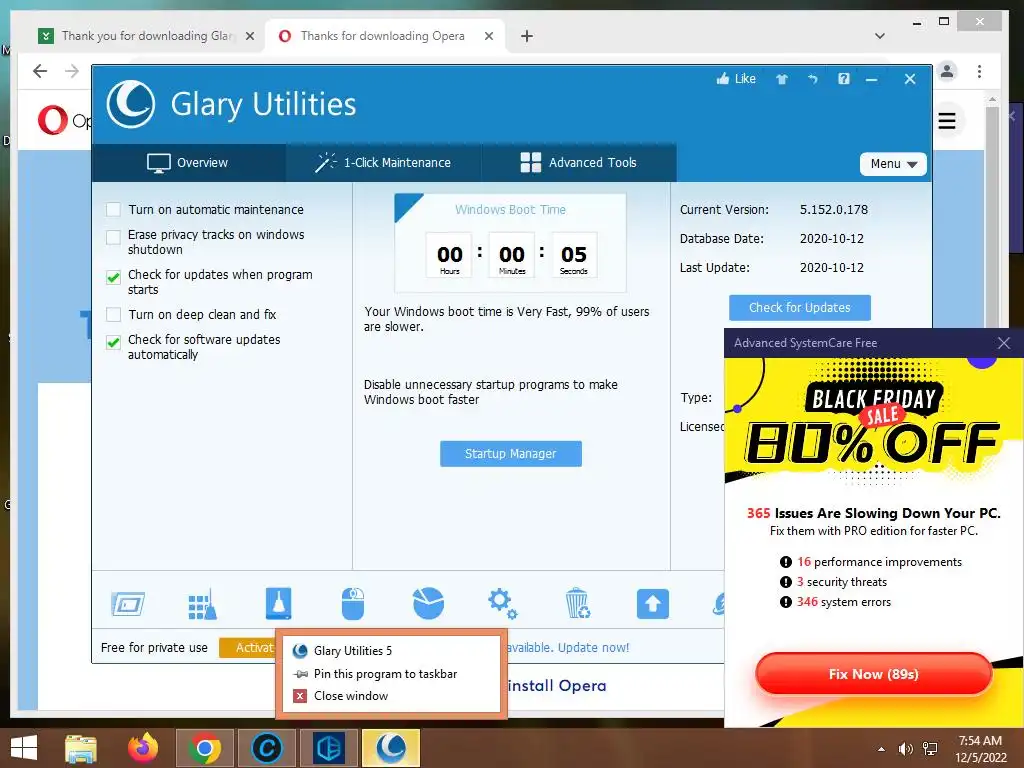Open the gears settings tool icon
1024x768 pixels.
pyautogui.click(x=503, y=603)
